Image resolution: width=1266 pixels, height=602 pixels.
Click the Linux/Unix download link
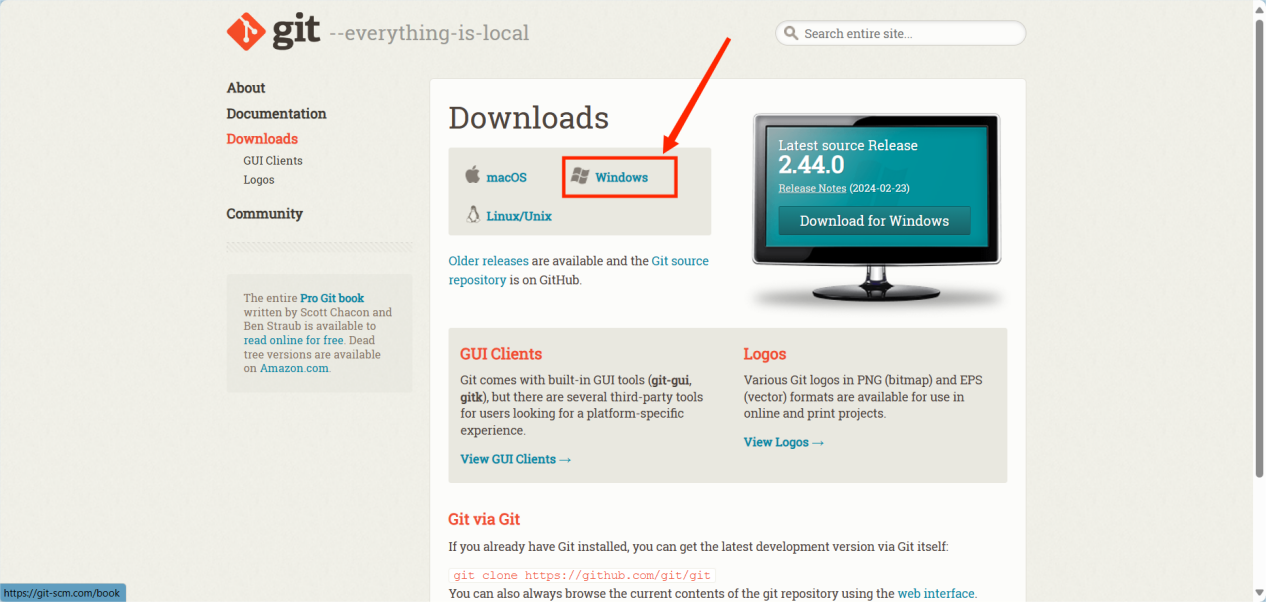click(519, 215)
